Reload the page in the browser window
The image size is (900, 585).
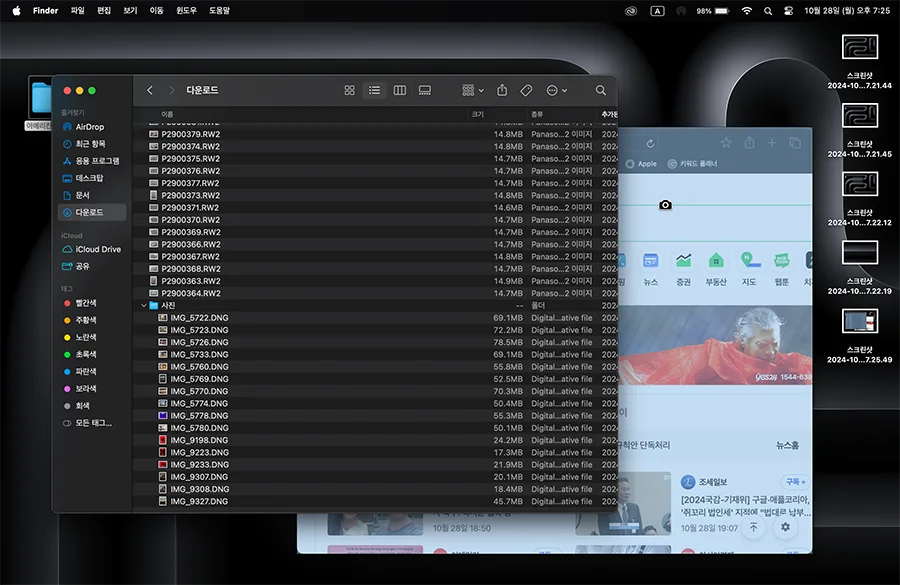(650, 144)
